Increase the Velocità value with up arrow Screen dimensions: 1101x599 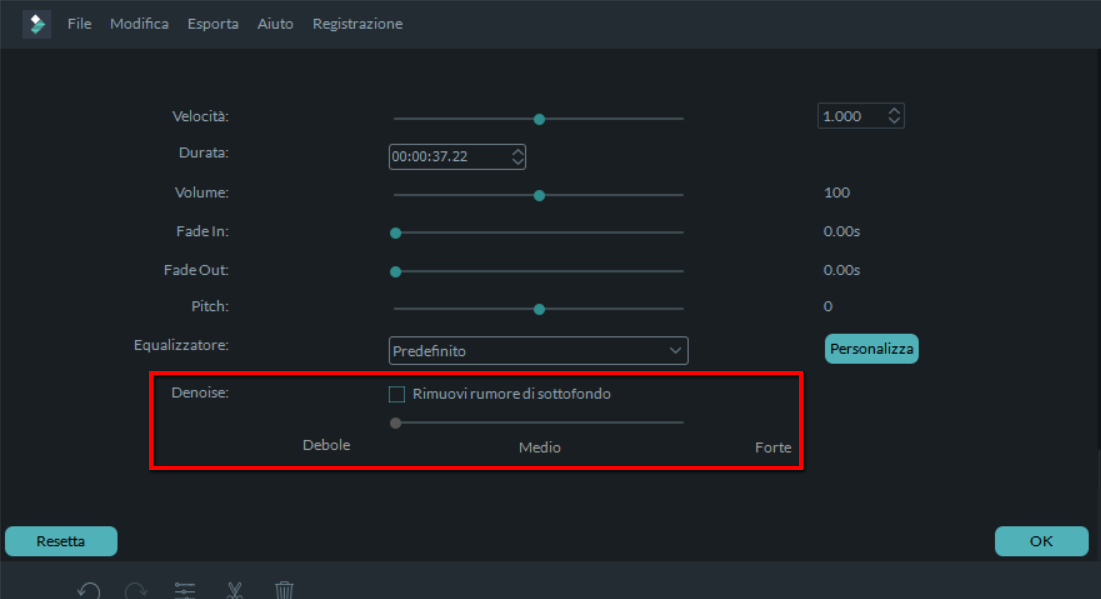click(894, 111)
